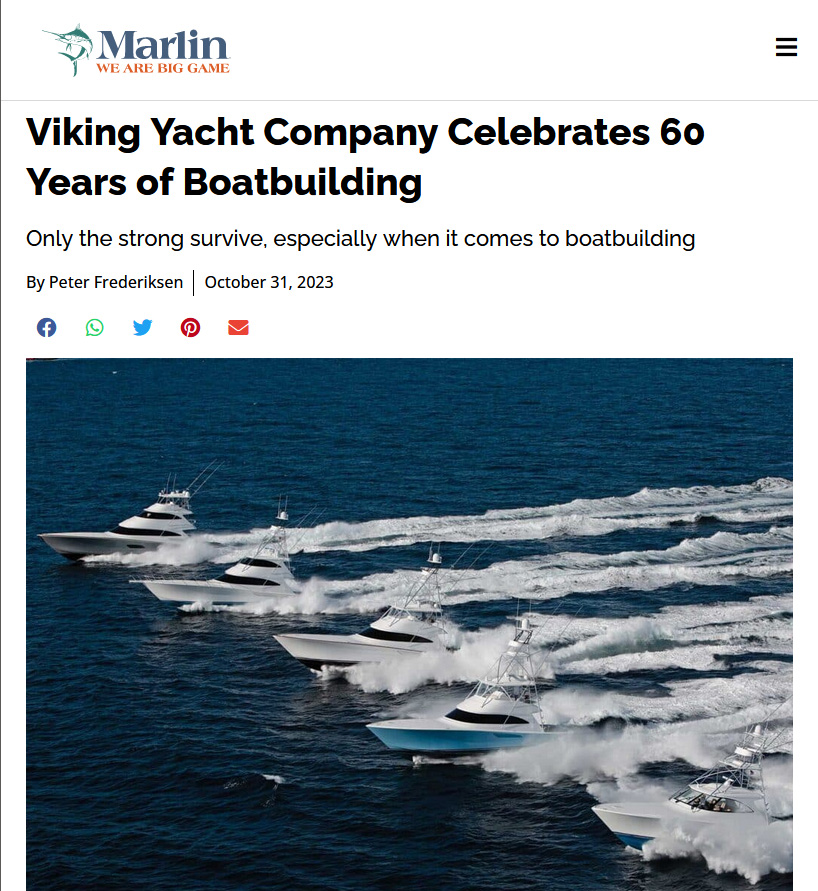This screenshot has width=818, height=891.
Task: Go home via the Marlin wordmark
Action: (163, 44)
